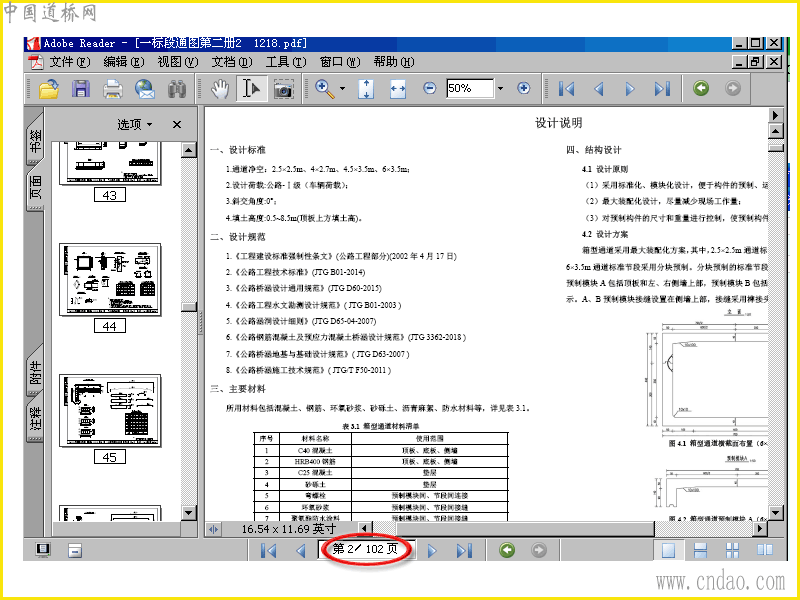Select the Snapshot camera tool
This screenshot has width=800, height=600.
coord(283,89)
